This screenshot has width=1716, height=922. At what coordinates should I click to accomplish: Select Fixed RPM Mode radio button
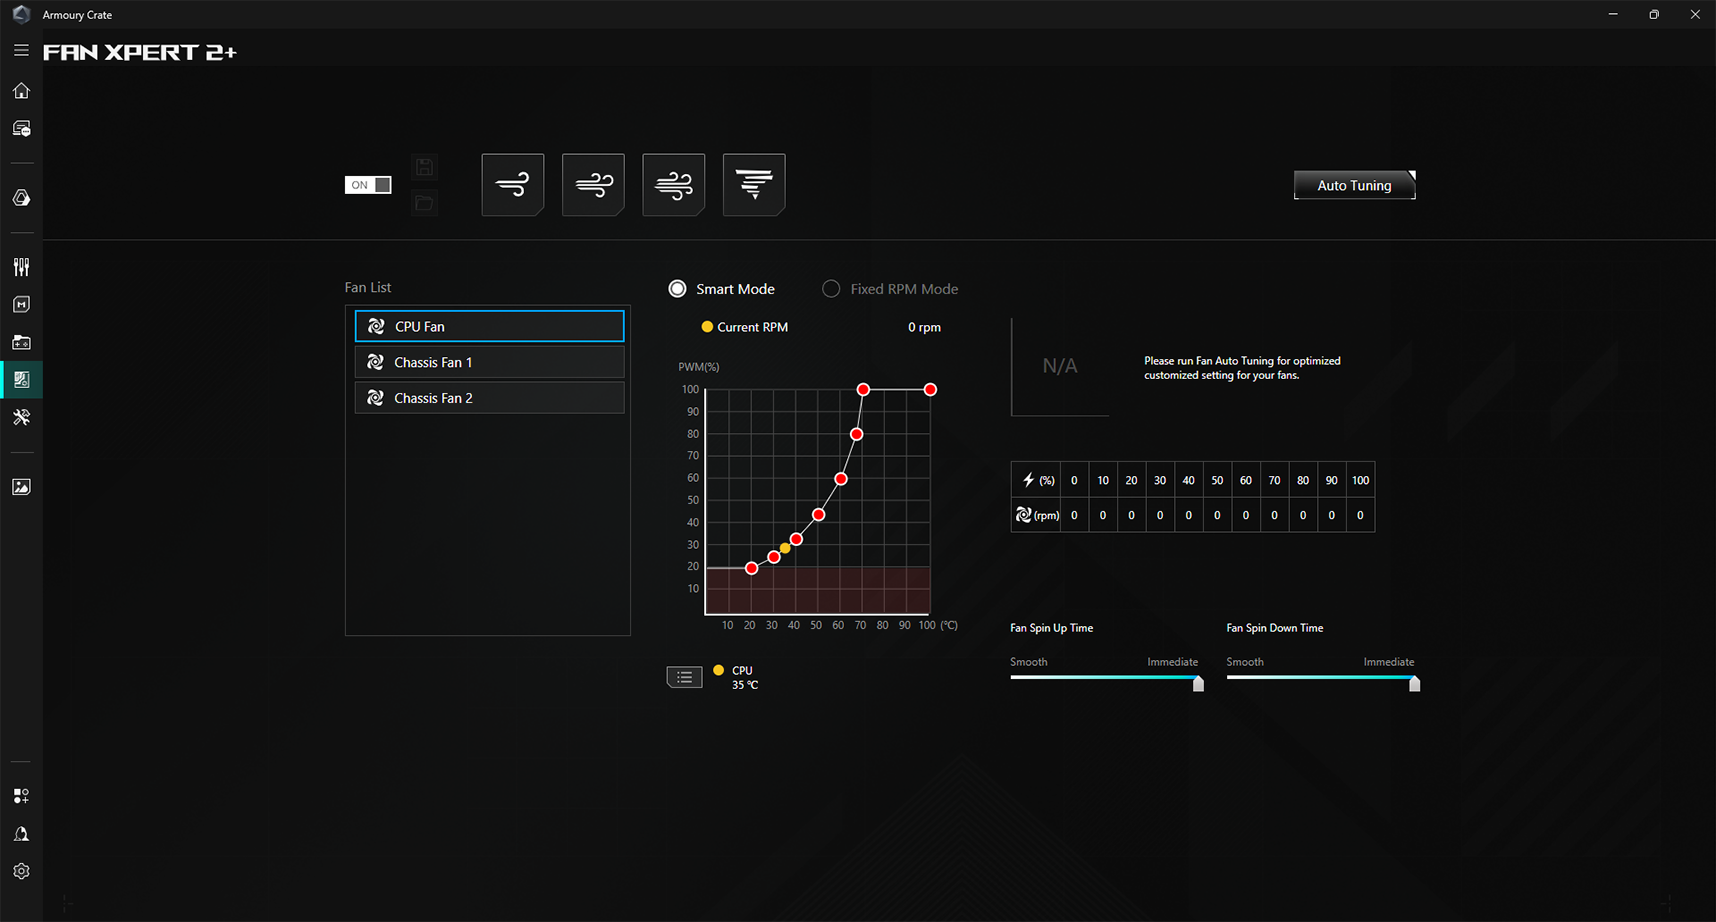pos(831,289)
